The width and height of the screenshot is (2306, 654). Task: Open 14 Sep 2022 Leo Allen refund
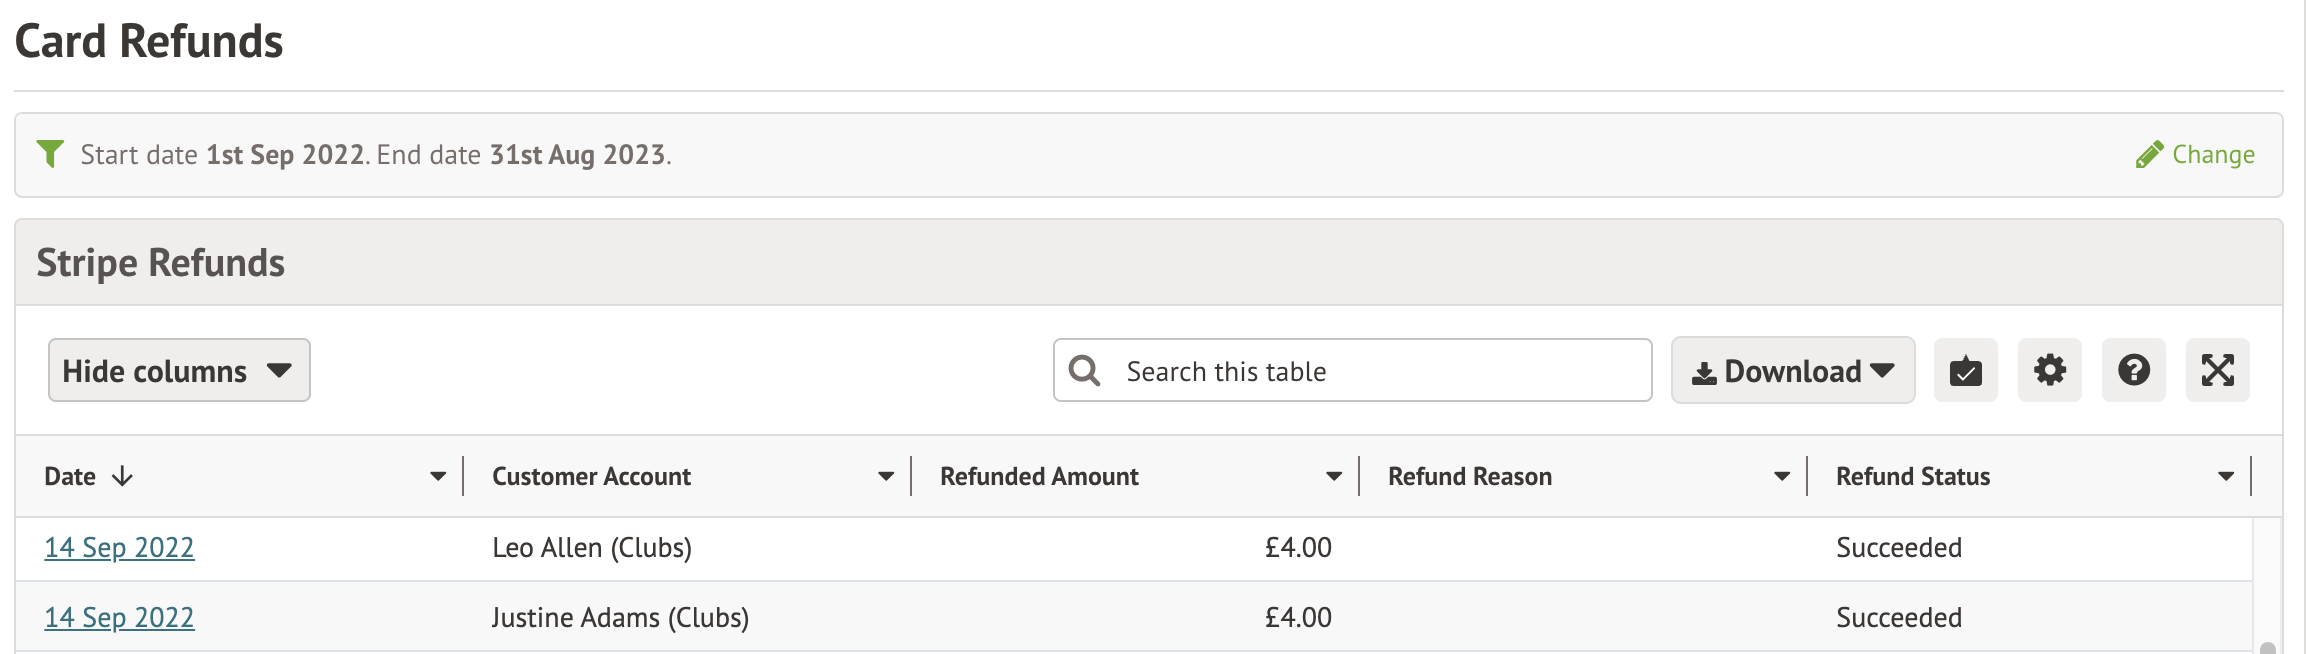point(119,548)
